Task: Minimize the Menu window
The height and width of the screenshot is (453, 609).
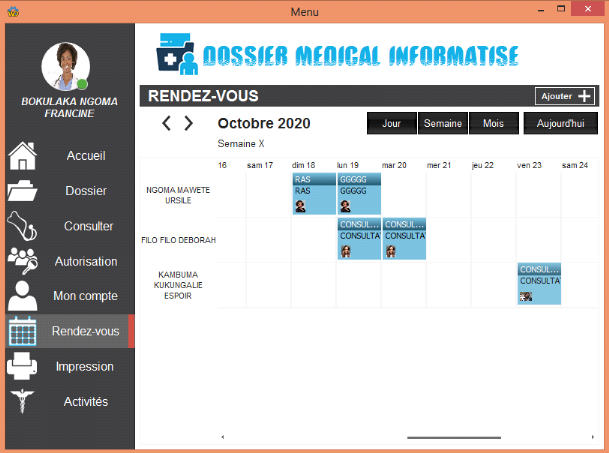Action: (541, 10)
